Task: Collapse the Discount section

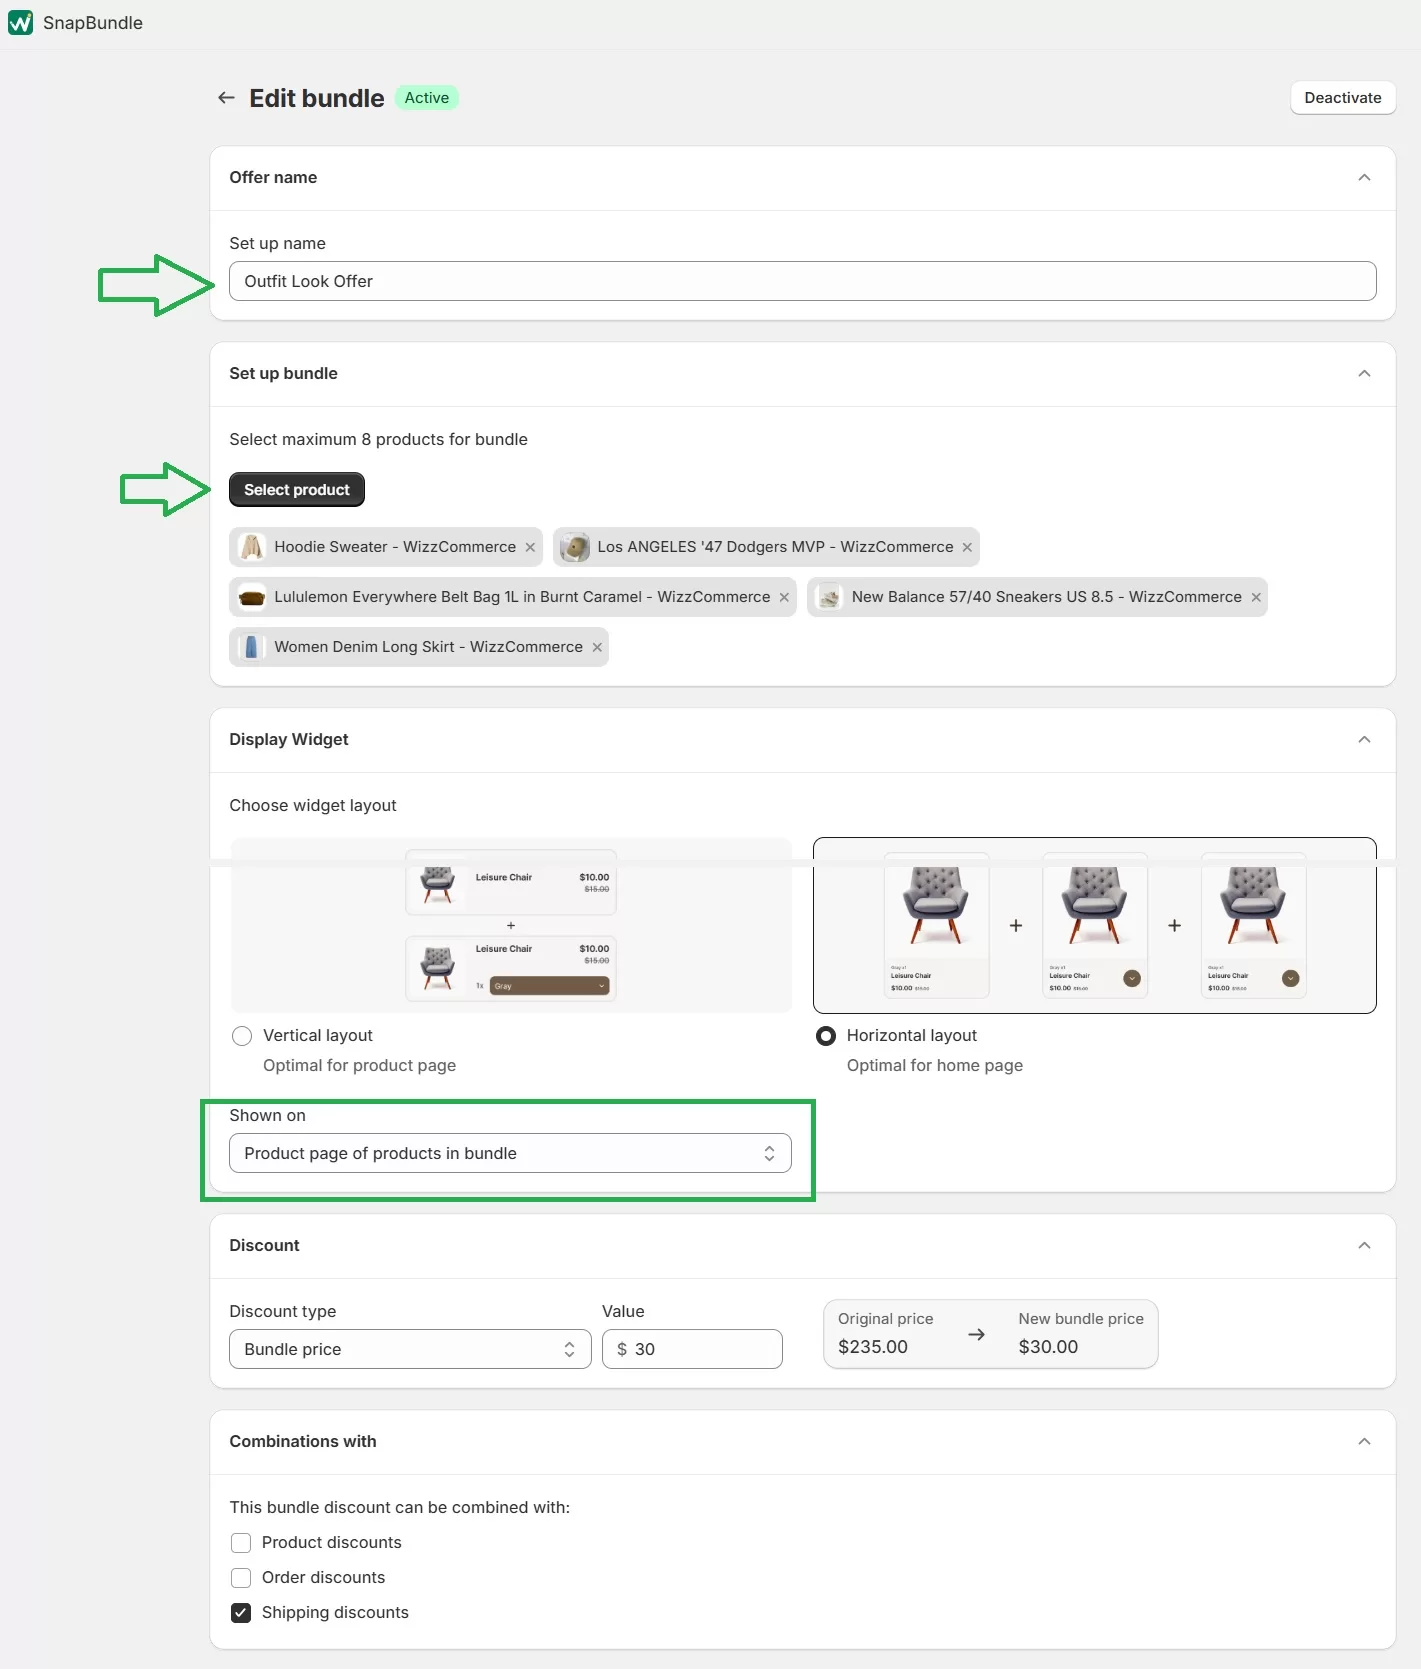Action: coord(1364,1246)
